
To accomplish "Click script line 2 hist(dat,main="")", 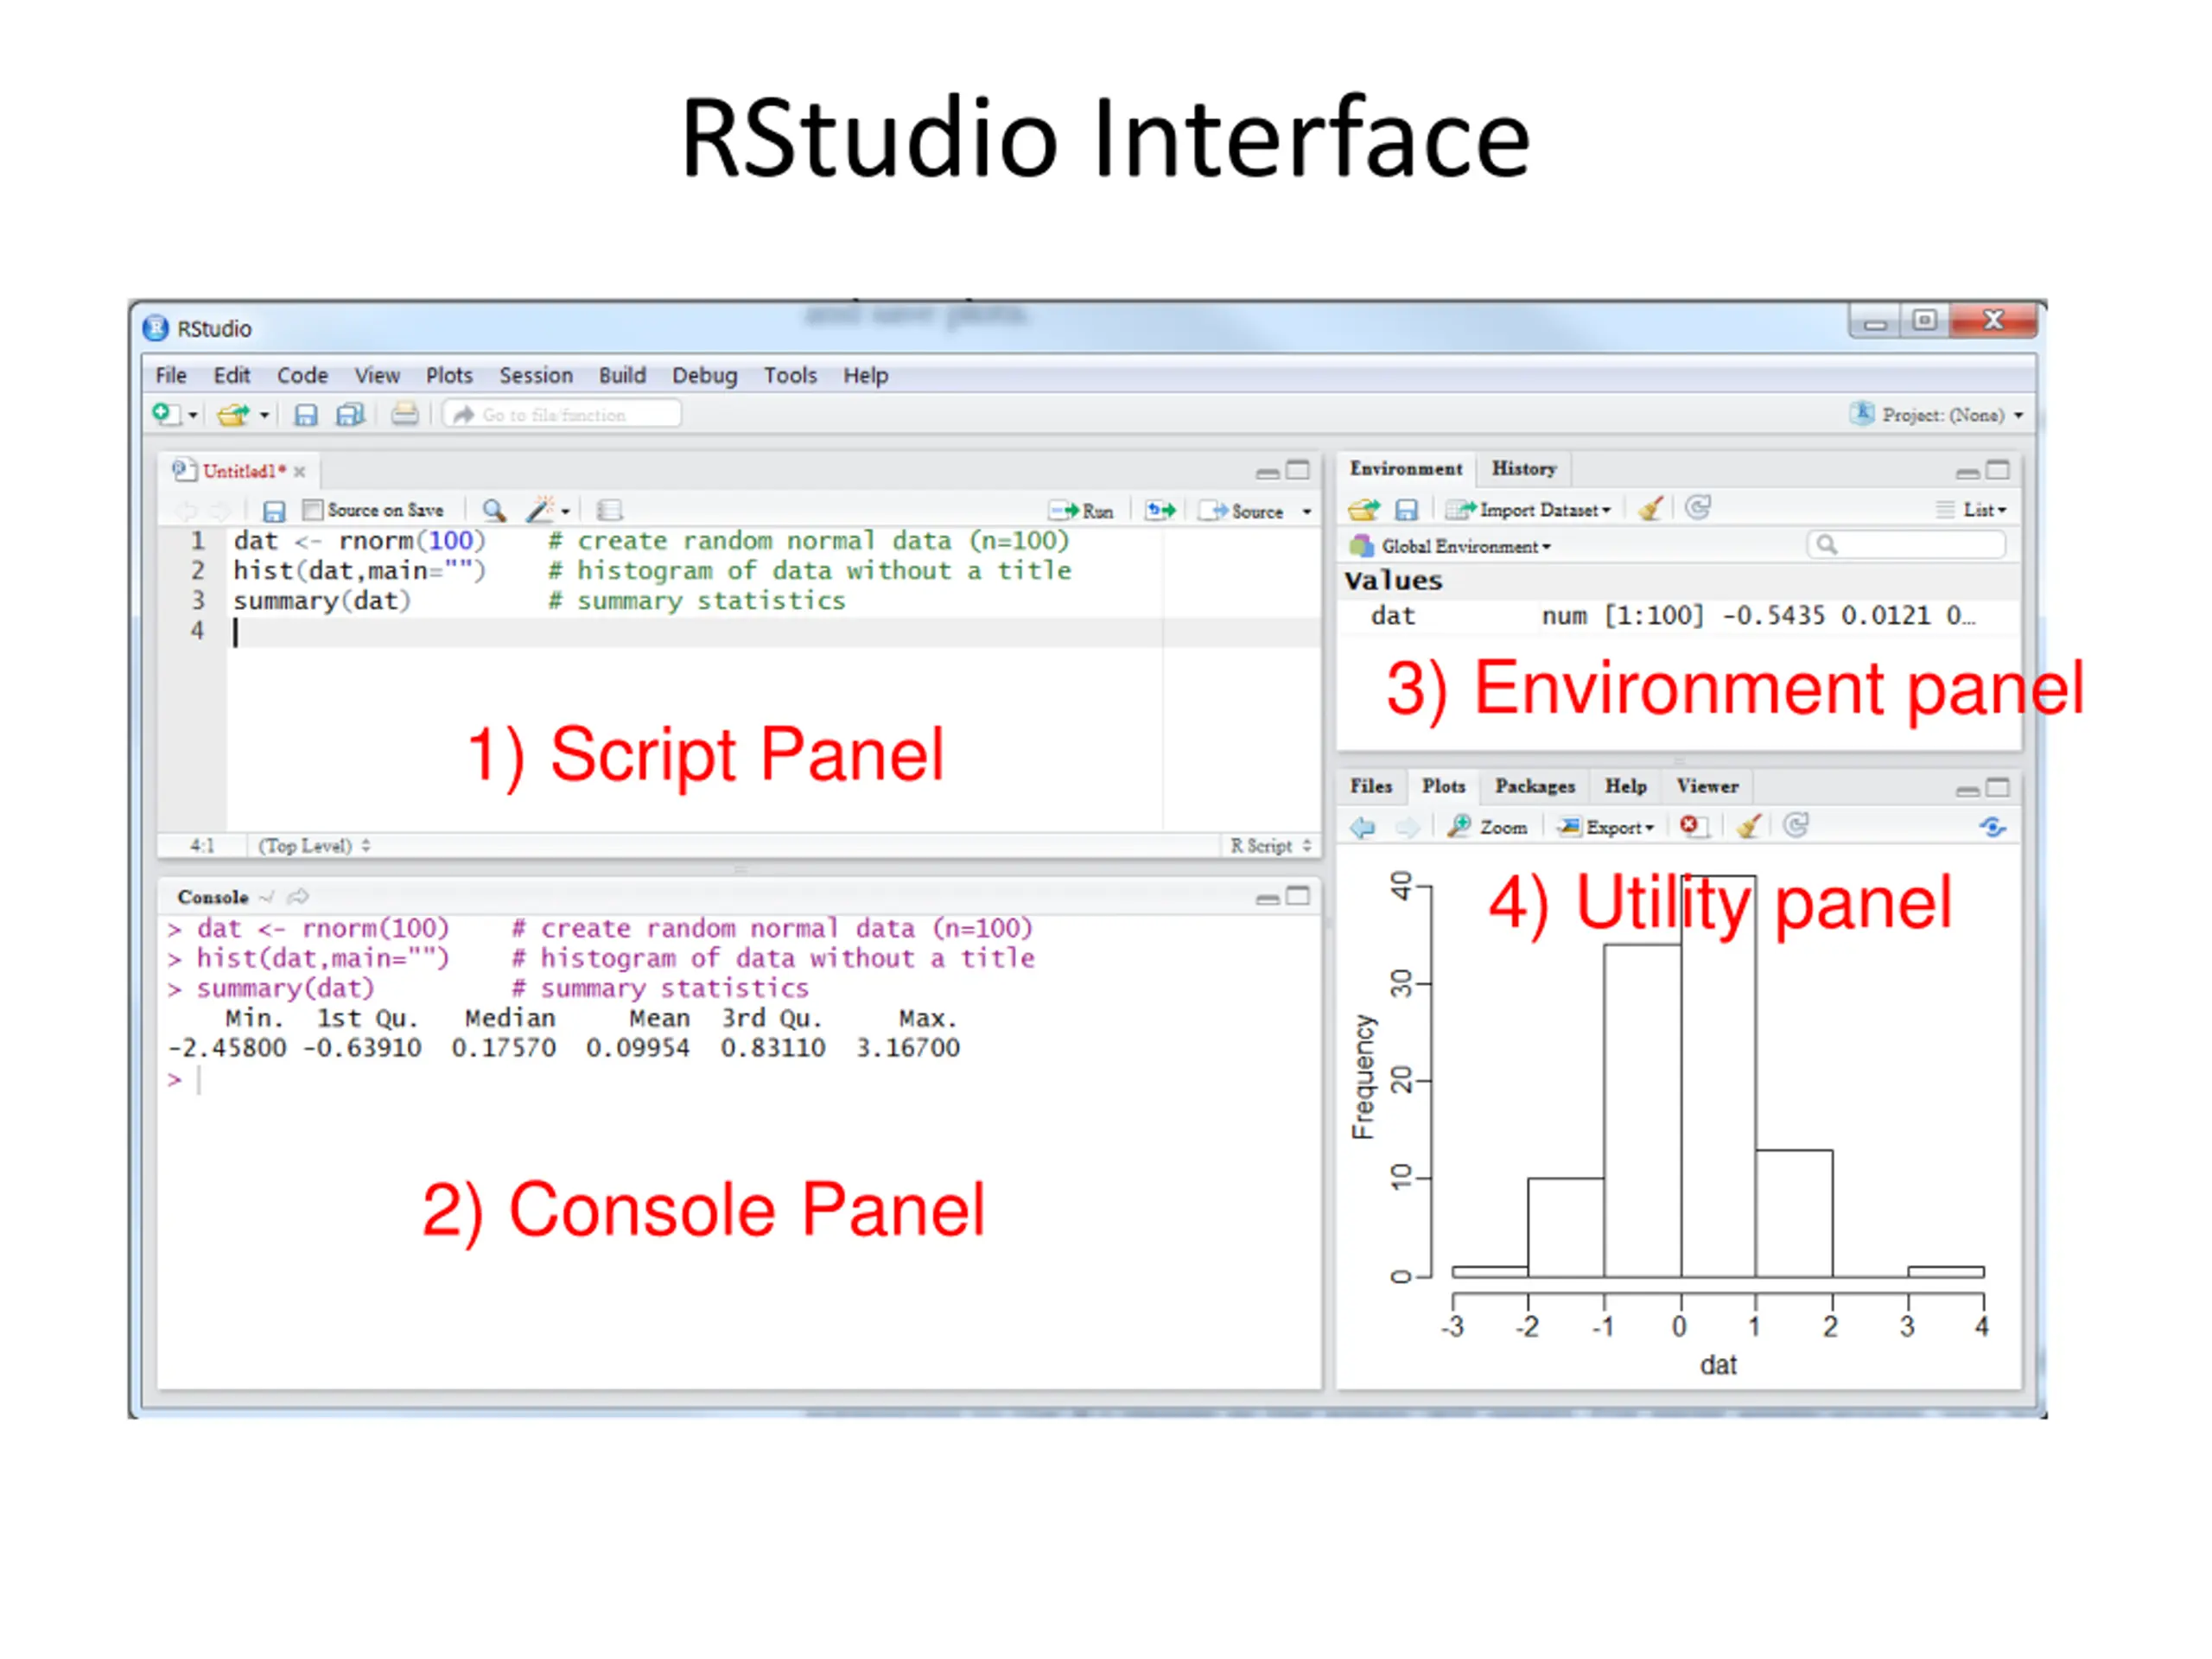I will click(x=359, y=571).
